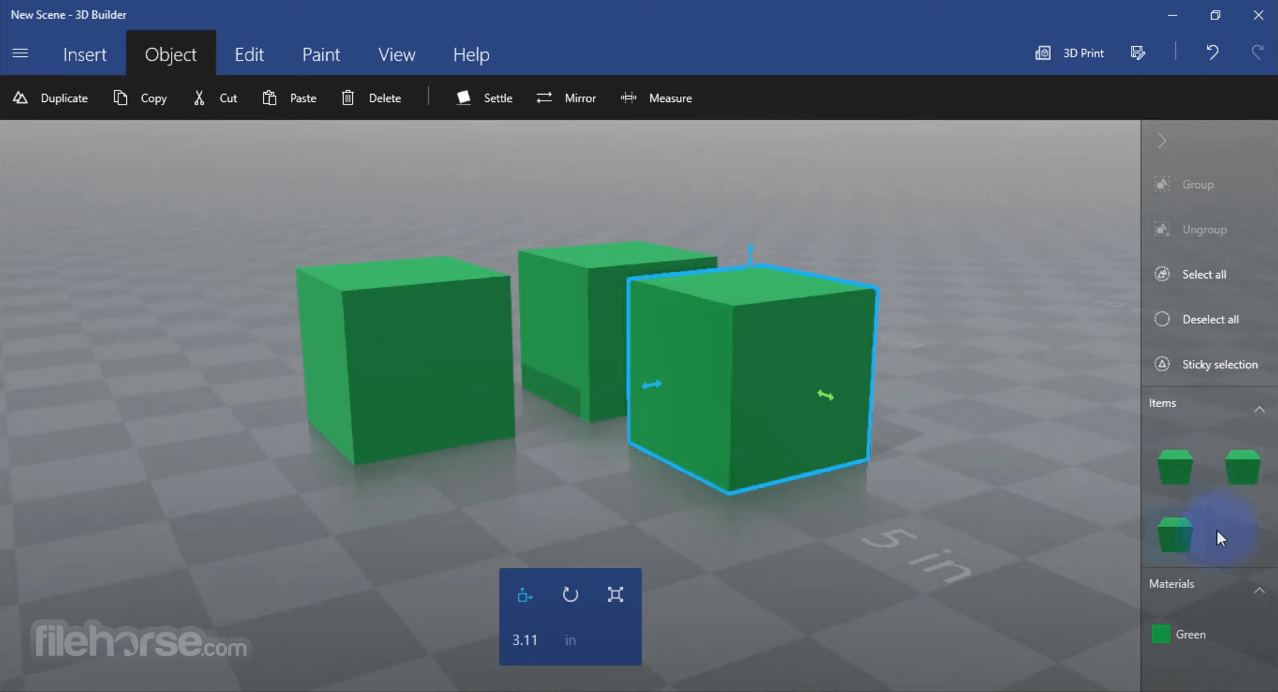Switch to the Paint tab
Viewport: 1278px width, 692px height.
click(321, 55)
